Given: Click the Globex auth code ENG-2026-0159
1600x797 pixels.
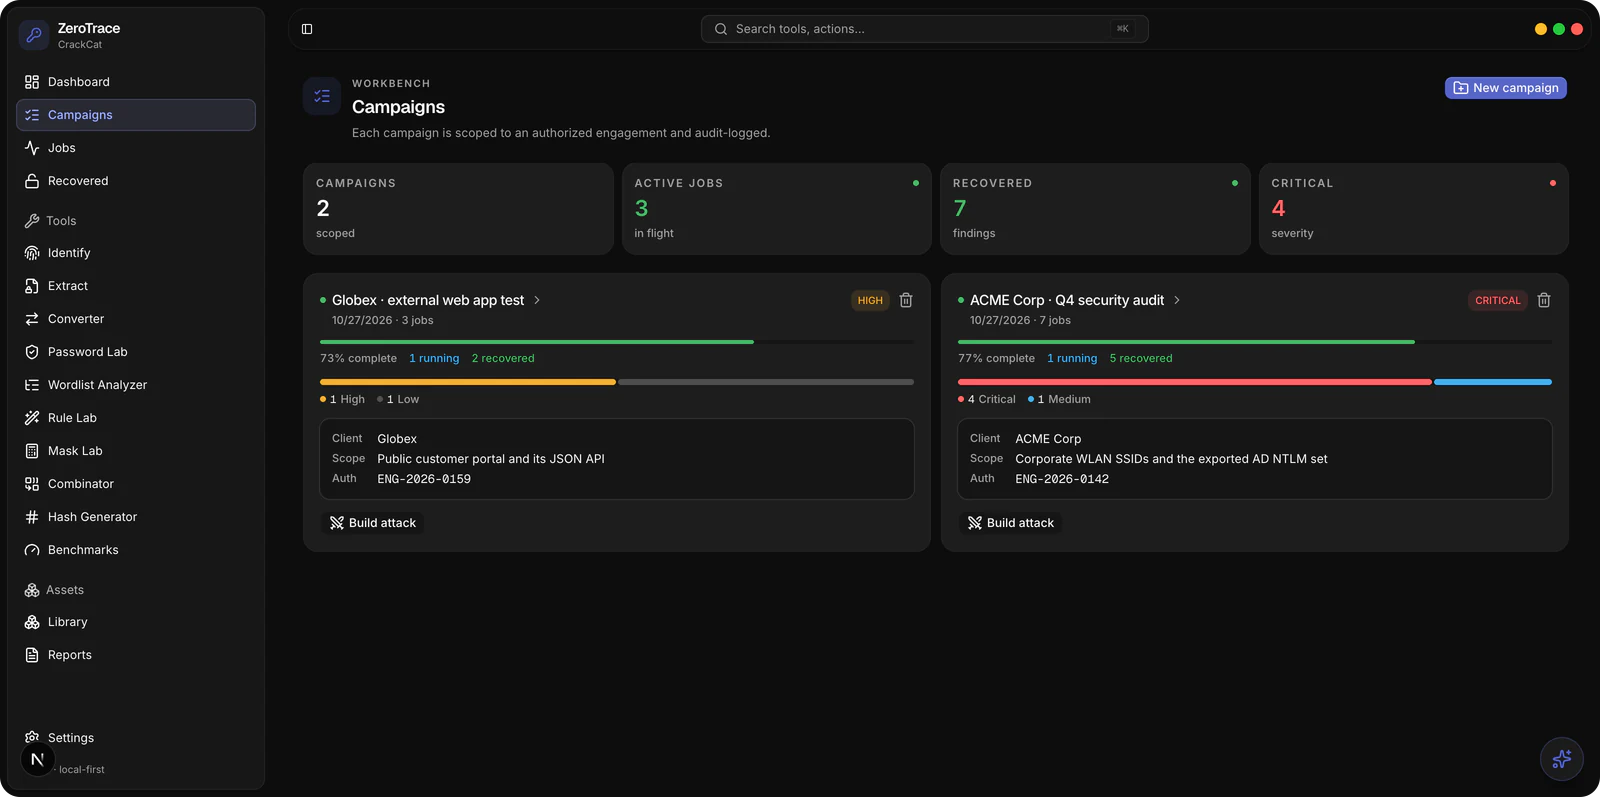Looking at the screenshot, I should [x=424, y=479].
